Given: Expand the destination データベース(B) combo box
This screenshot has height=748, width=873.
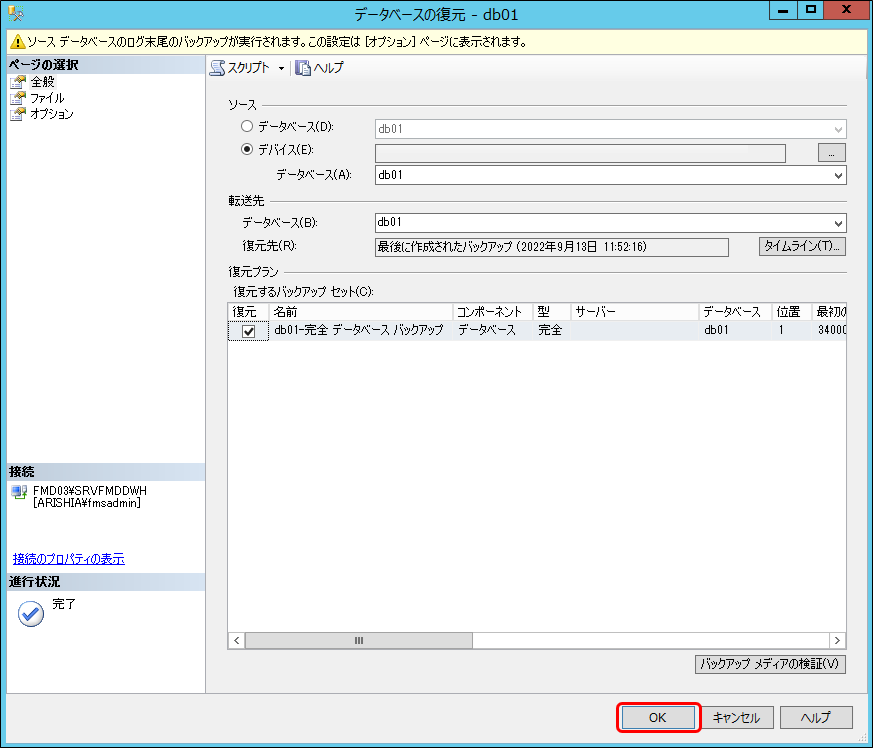Looking at the screenshot, I should pyautogui.click(x=838, y=223).
